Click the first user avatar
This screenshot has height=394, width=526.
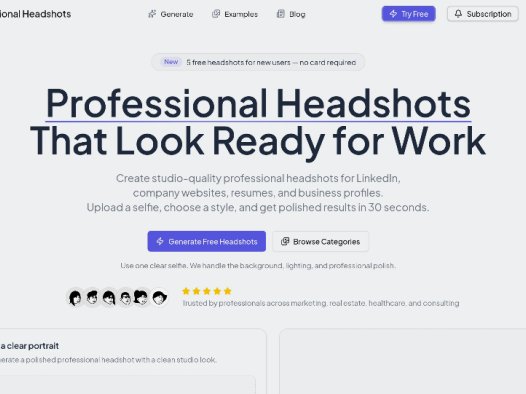tap(75, 297)
